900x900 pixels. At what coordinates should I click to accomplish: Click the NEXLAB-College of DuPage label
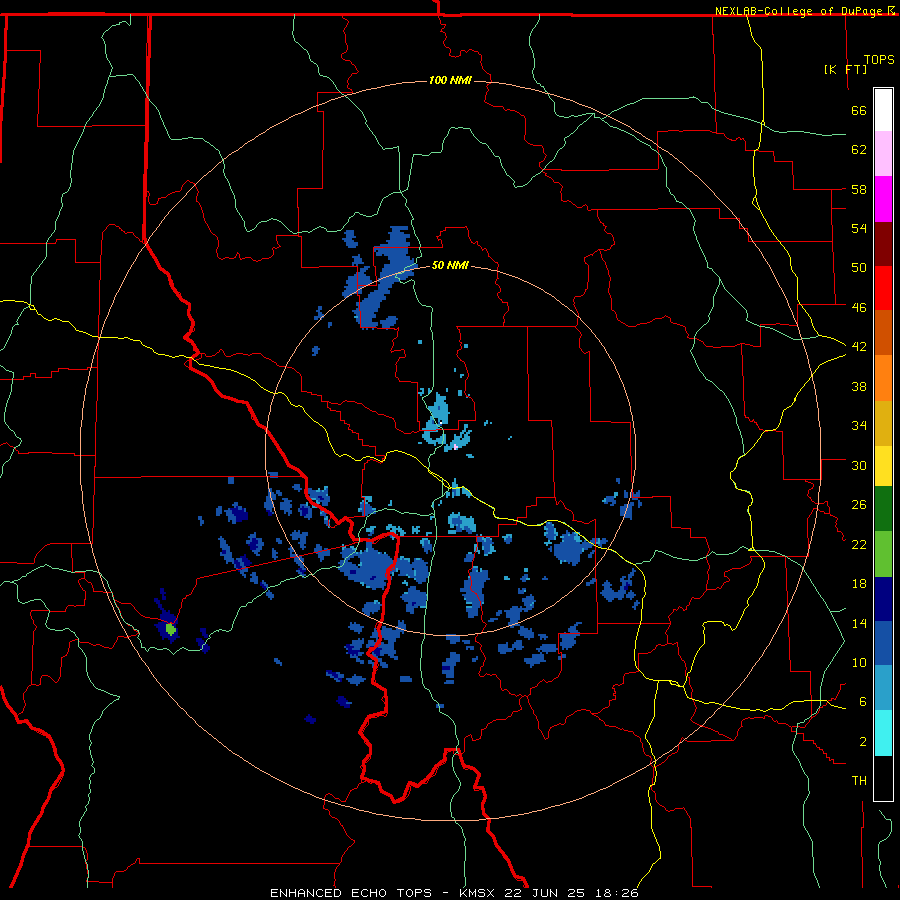[x=800, y=11]
